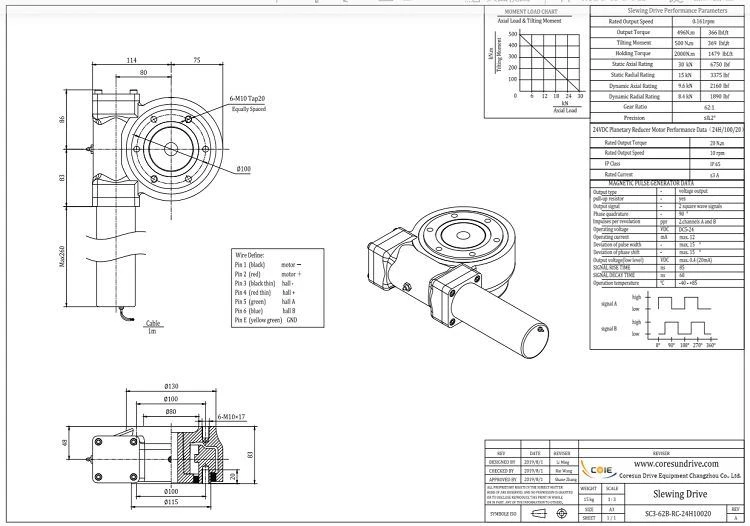
Task: Click the concentric circle projection symbol
Action: tap(562, 514)
